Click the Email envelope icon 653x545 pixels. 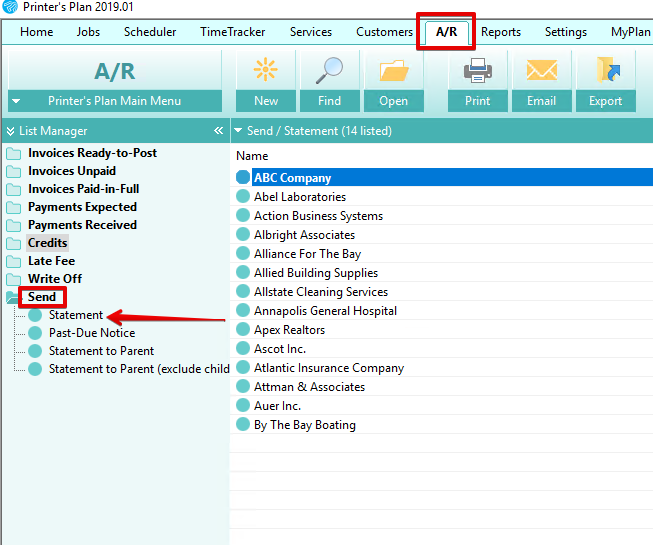[542, 70]
